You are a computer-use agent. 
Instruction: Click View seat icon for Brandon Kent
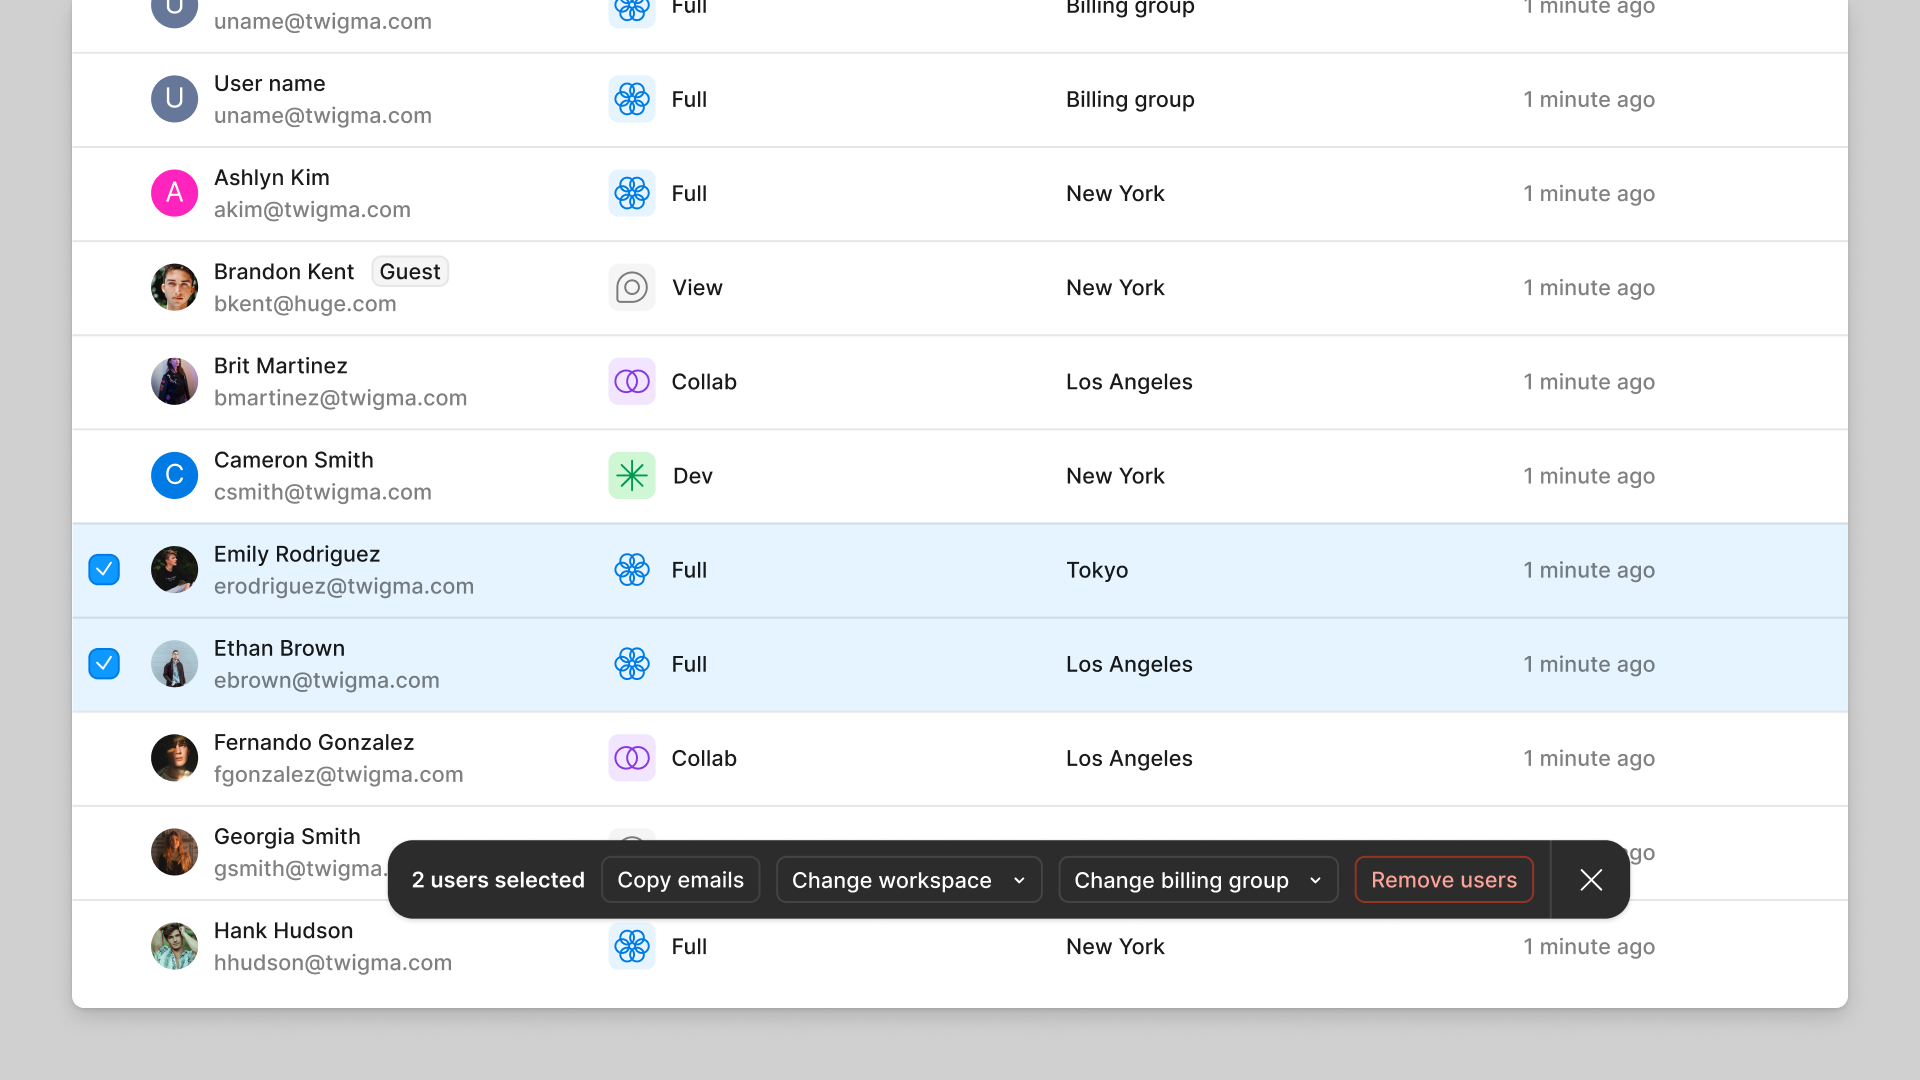(632, 288)
